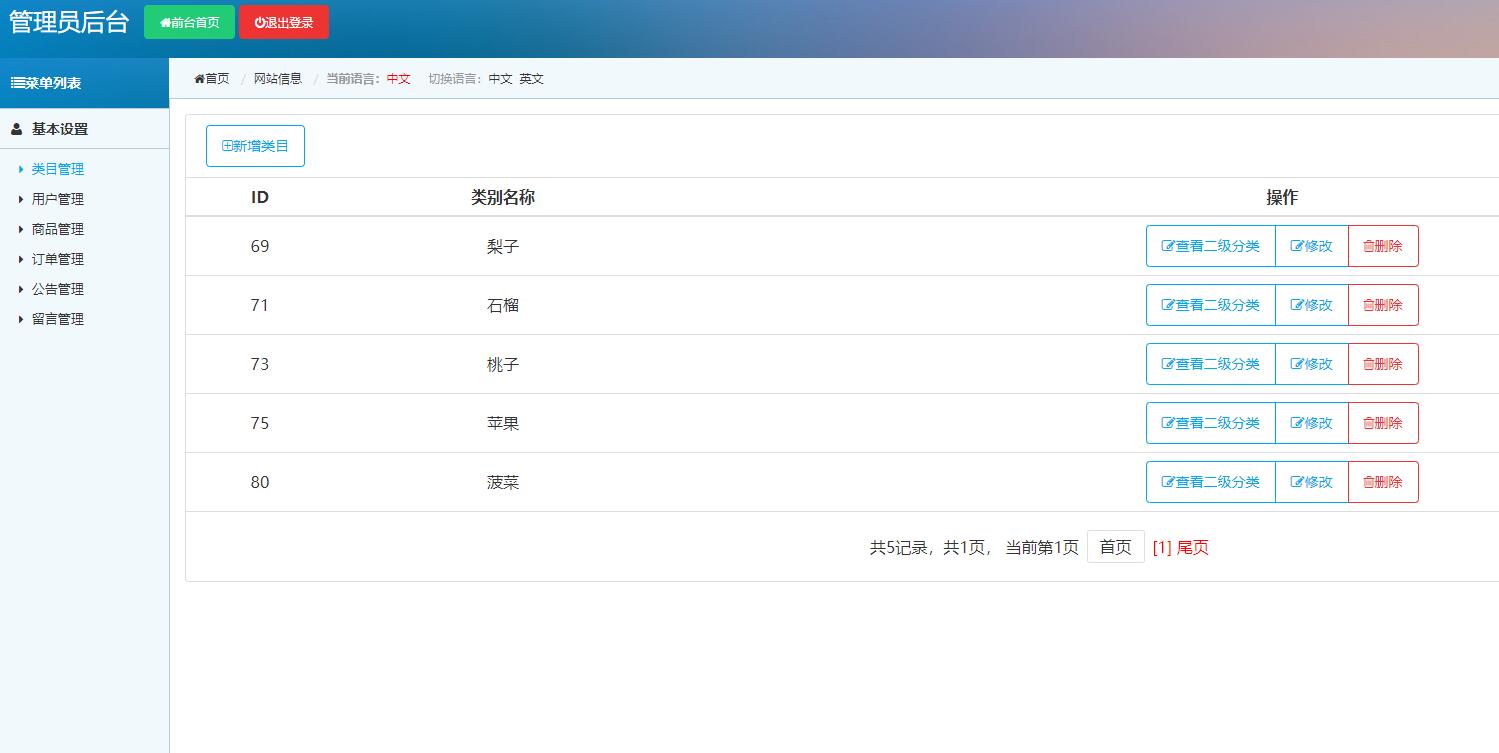Click the arrow beside 用户管理
This screenshot has width=1499, height=753.
21,199
